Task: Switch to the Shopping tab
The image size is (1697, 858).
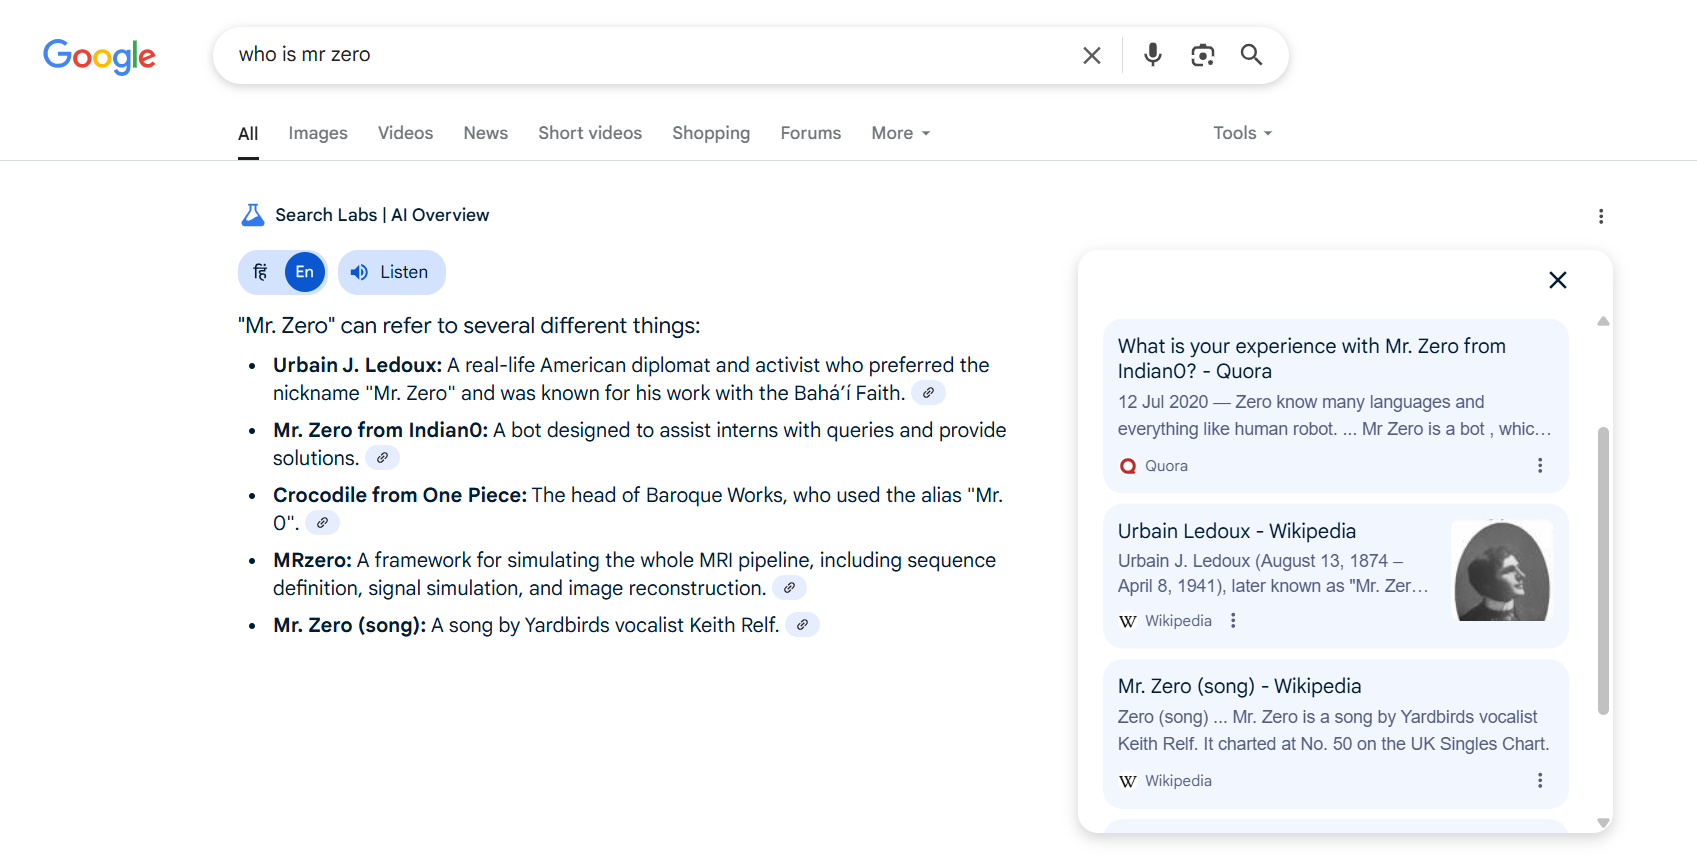Action: (711, 133)
